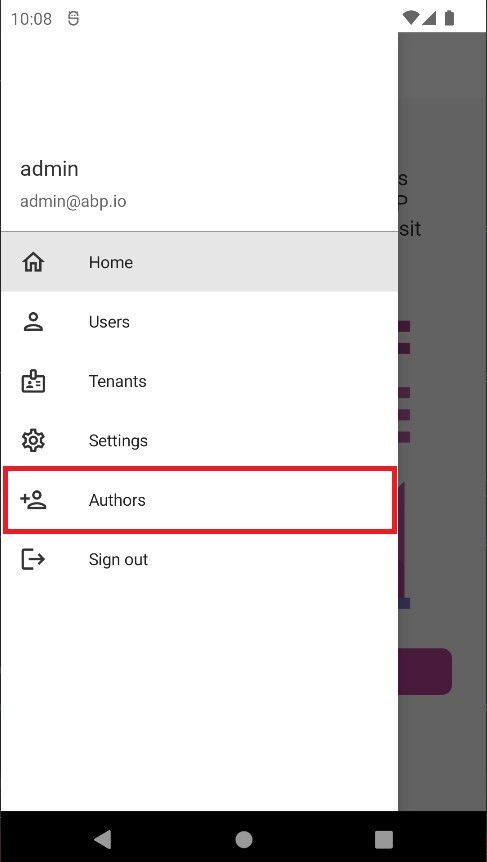Image resolution: width=487 pixels, height=862 pixels.
Task: Choose Sign out from the drawer
Action: click(199, 559)
